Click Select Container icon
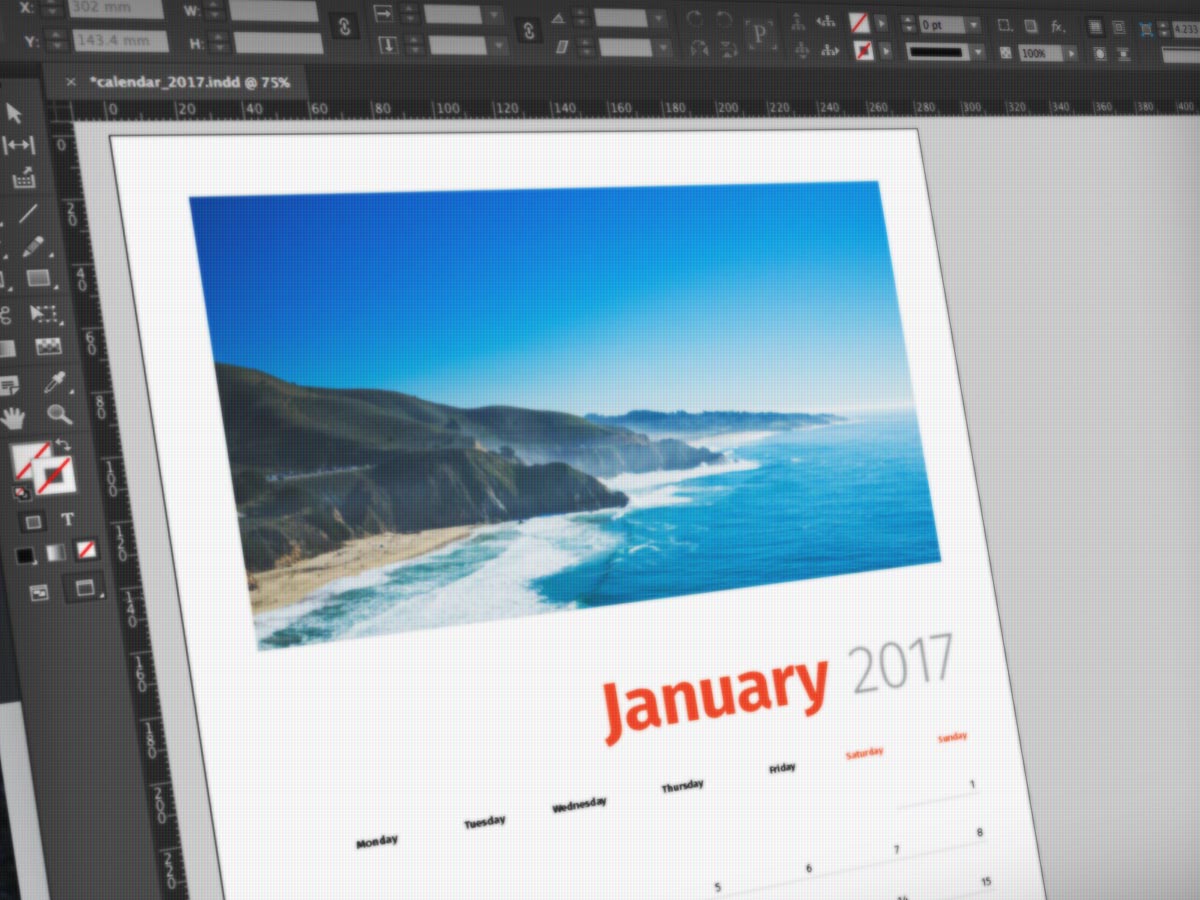This screenshot has height=900, width=1200. pos(797,21)
